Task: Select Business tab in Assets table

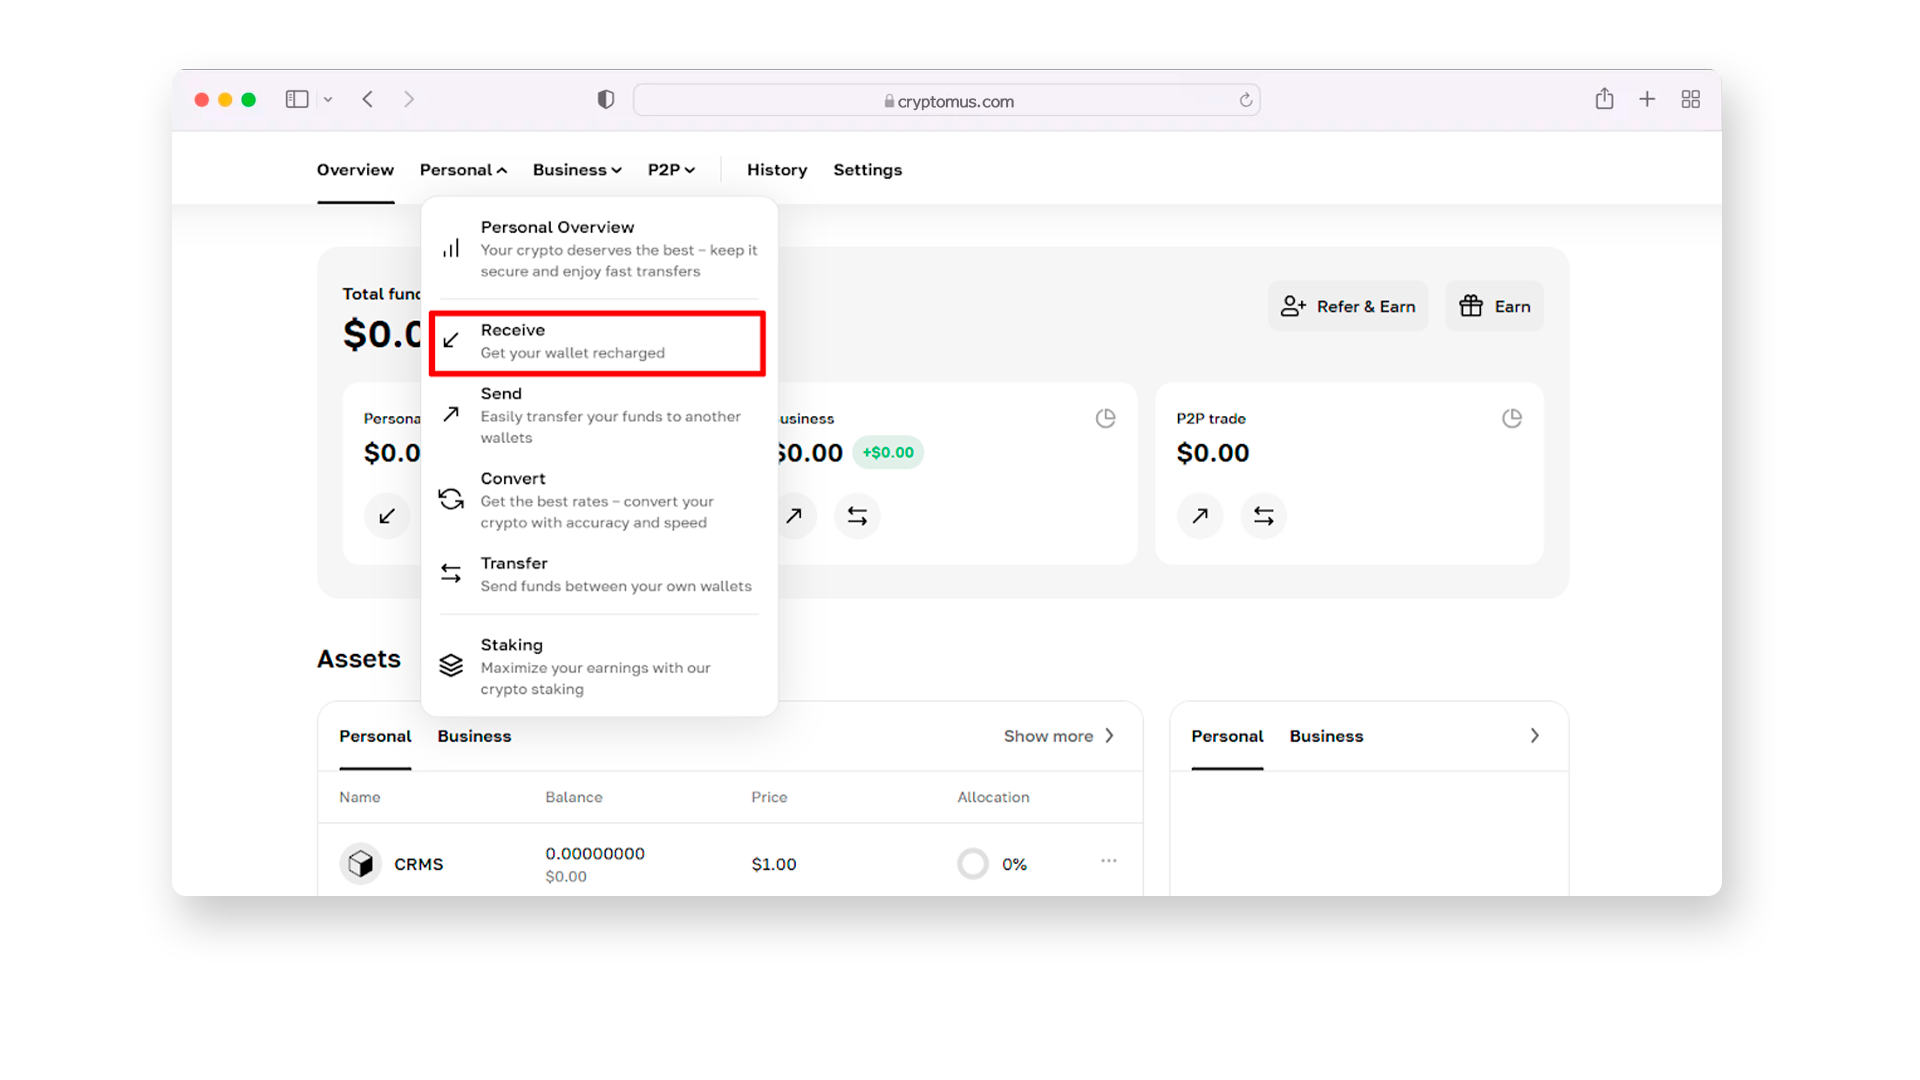Action: (x=474, y=736)
